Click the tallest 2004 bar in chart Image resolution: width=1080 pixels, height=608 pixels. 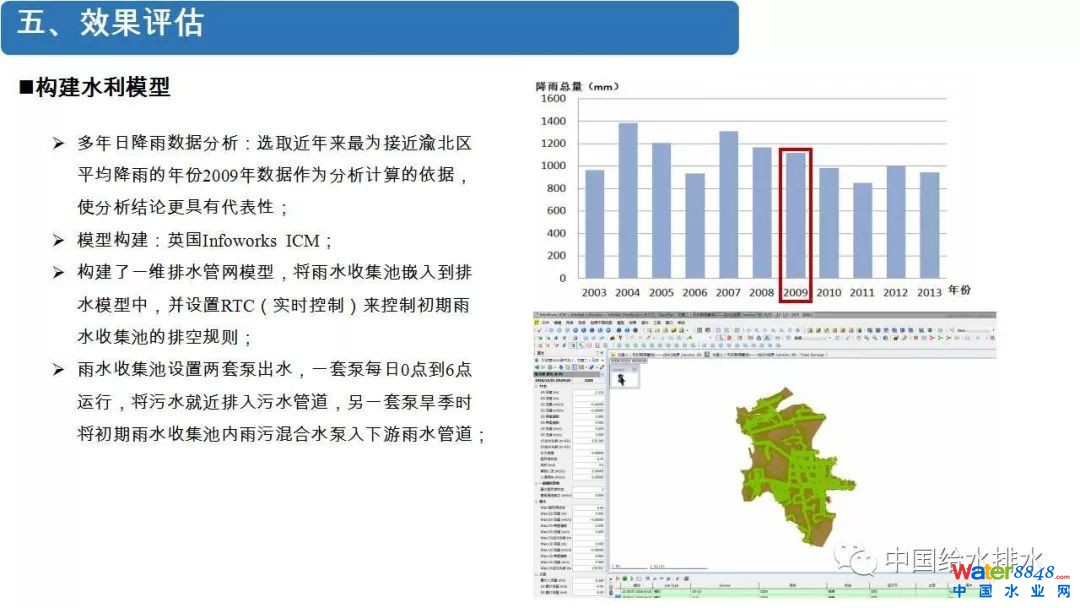coord(628,200)
